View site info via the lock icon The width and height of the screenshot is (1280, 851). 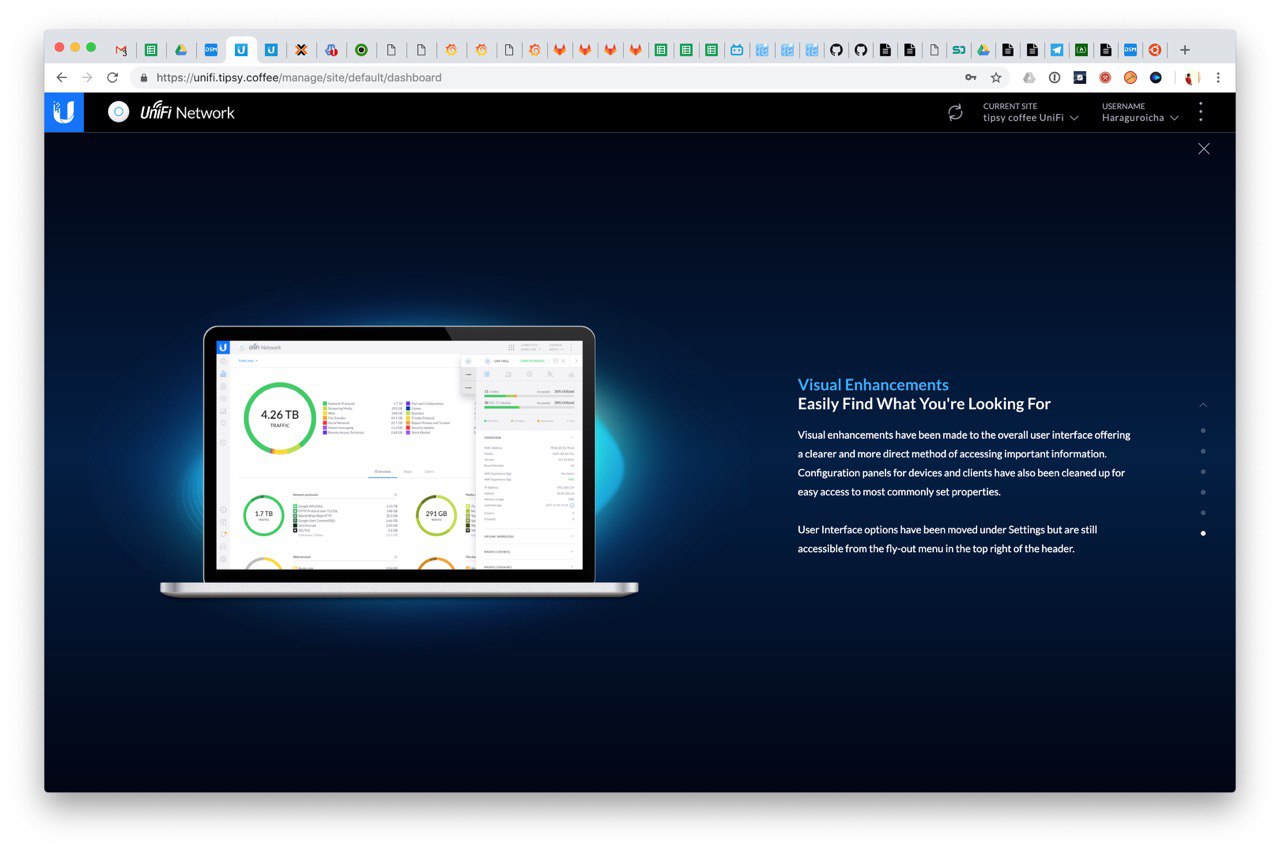pos(144,77)
